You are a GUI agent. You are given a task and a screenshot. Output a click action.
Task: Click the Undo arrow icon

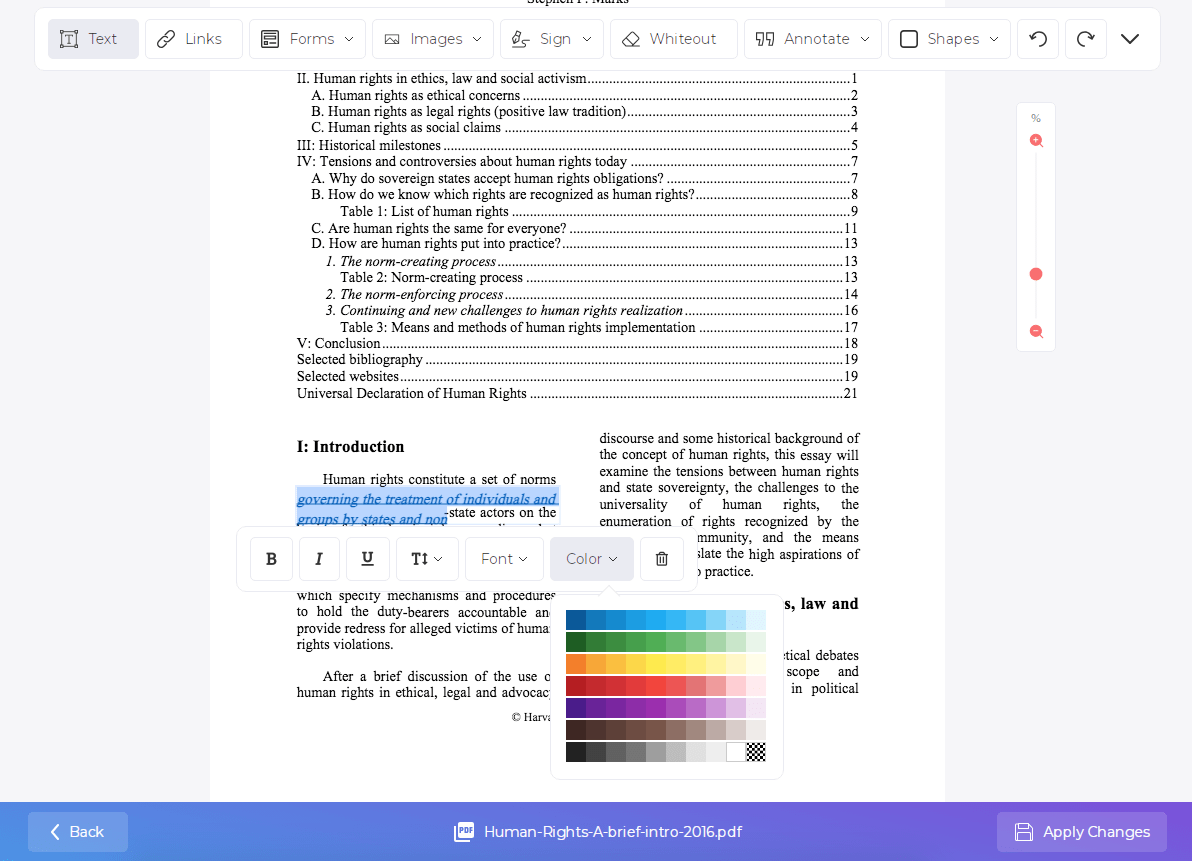point(1038,39)
